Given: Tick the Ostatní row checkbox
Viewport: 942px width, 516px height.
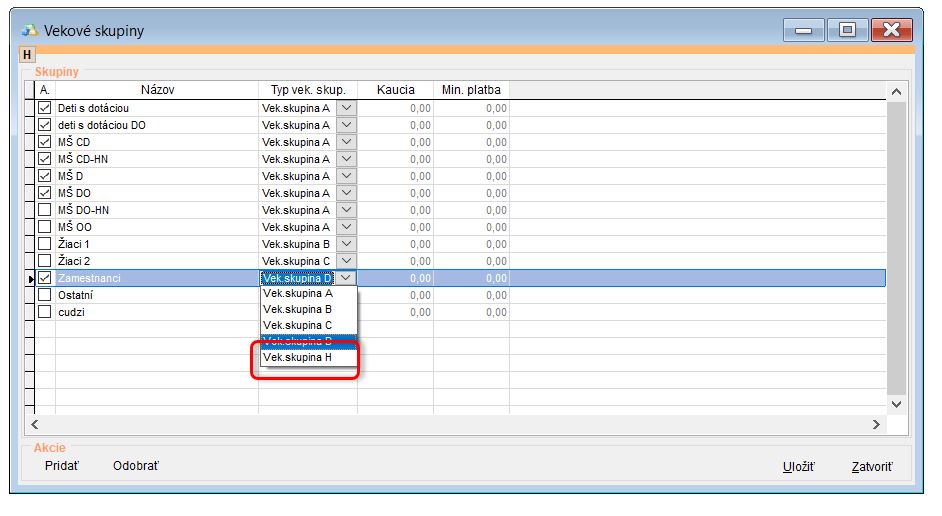Looking at the screenshot, I should tap(44, 295).
